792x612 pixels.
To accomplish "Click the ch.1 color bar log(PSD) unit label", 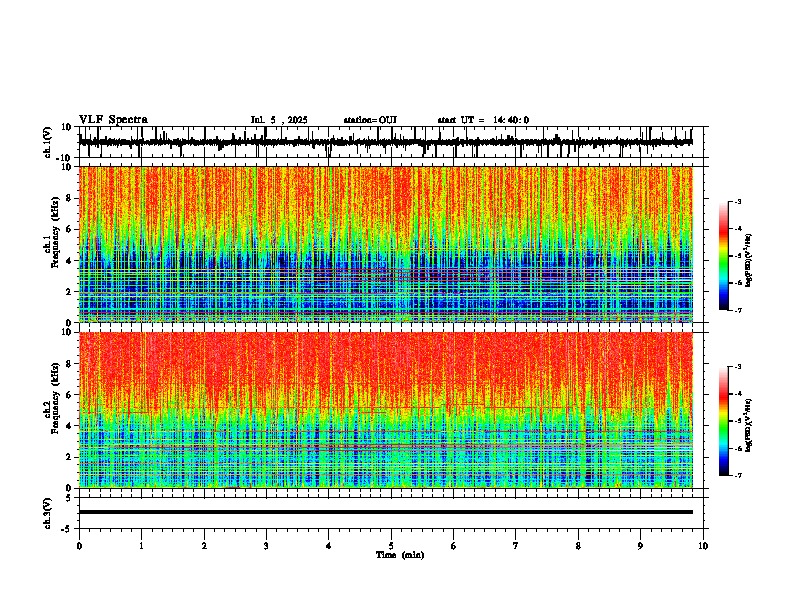I will 749,260.
